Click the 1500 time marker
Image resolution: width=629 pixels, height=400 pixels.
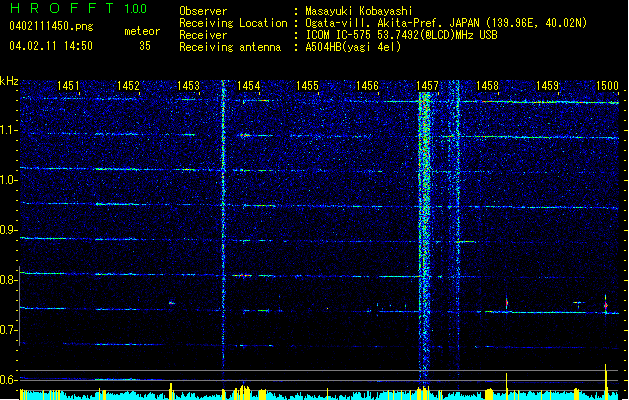point(607,85)
